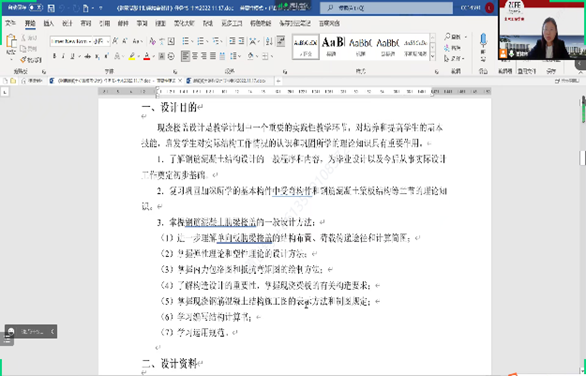Open the File menu tab
Image resolution: width=586 pixels, height=376 pixels.
(x=10, y=23)
